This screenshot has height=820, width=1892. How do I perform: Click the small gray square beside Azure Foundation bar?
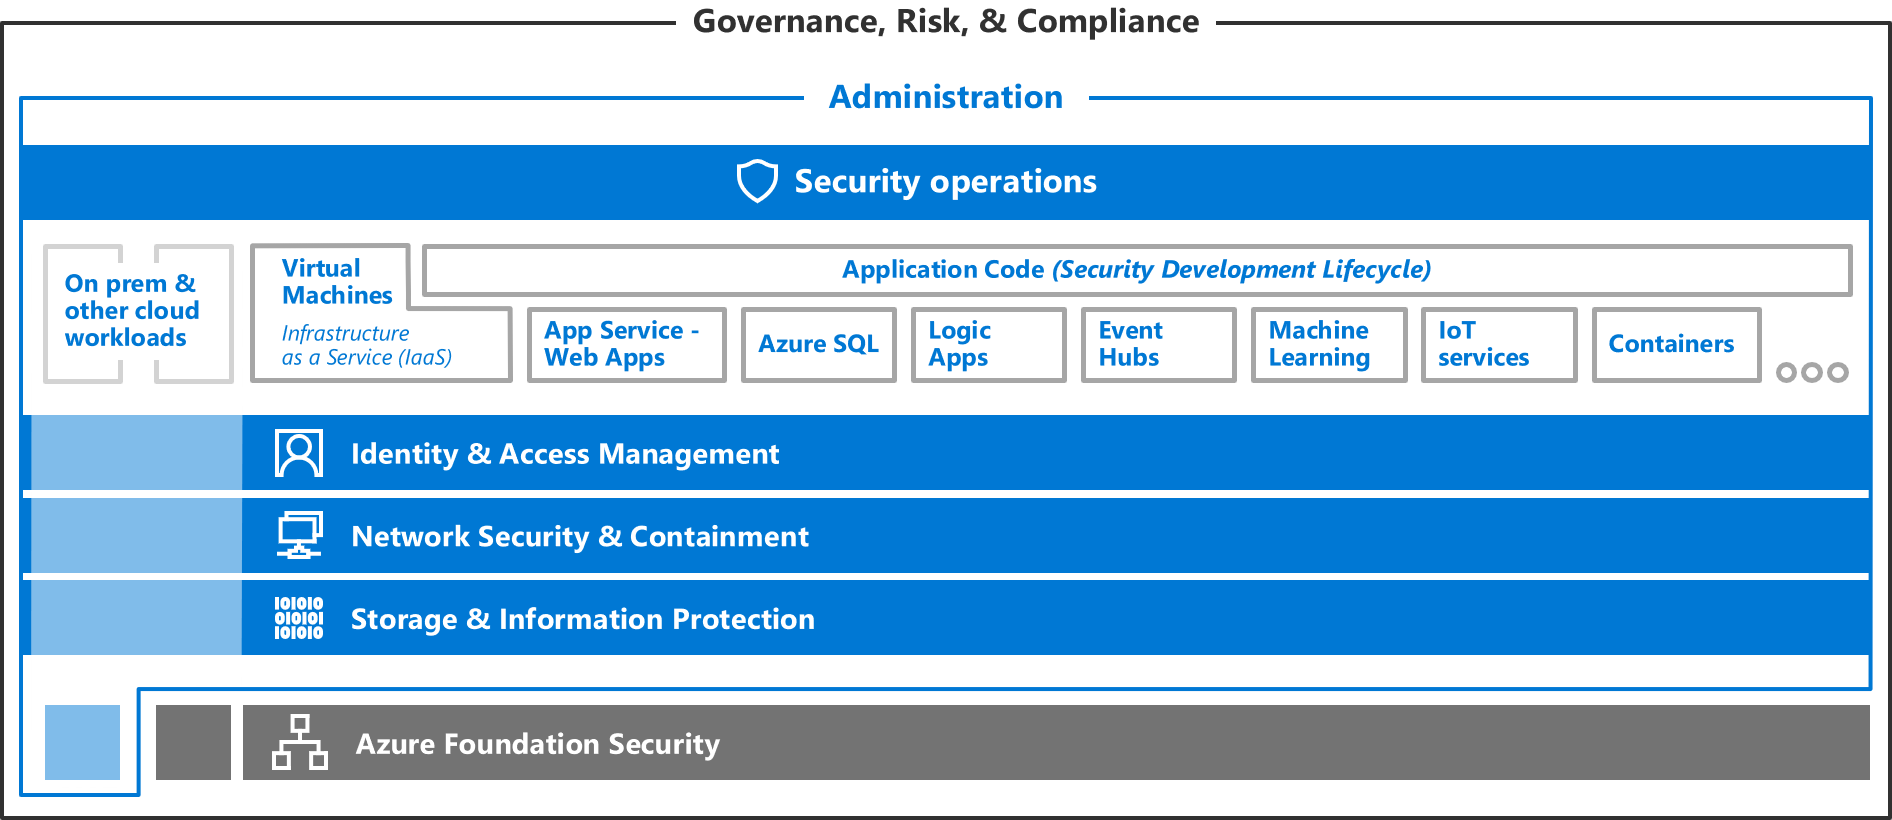[193, 742]
